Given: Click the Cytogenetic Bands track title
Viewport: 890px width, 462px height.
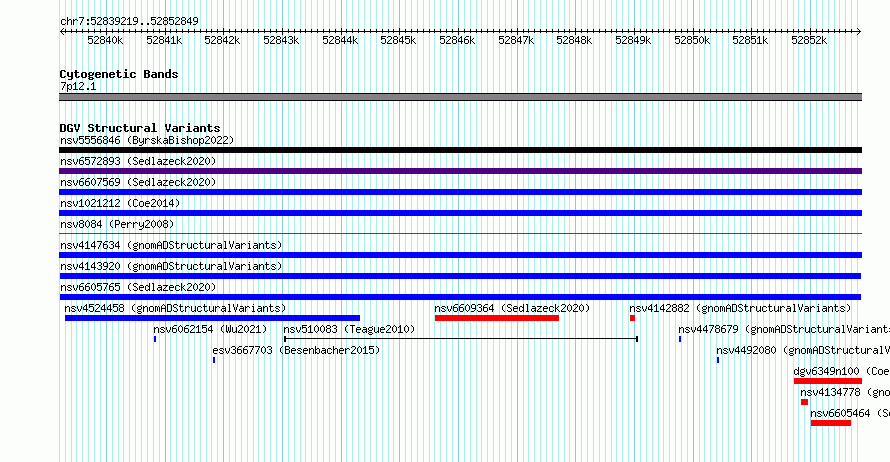Looking at the screenshot, I should (x=119, y=74).
